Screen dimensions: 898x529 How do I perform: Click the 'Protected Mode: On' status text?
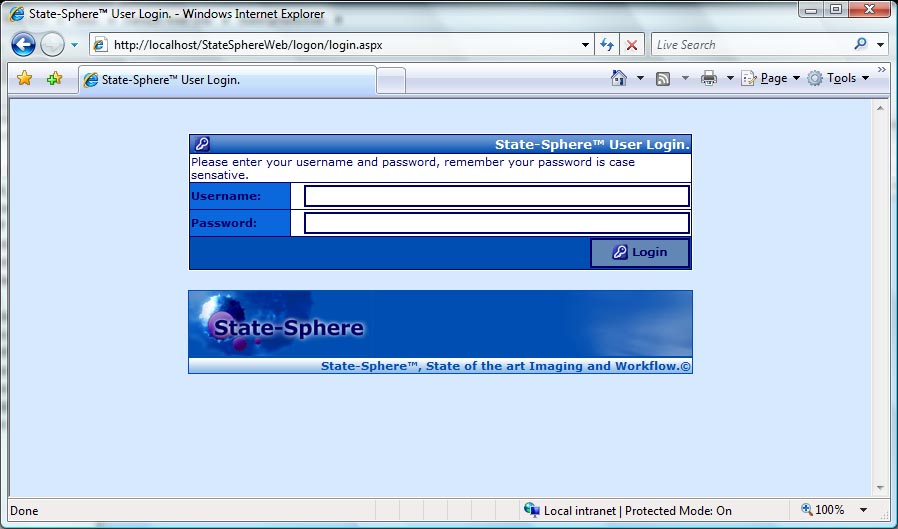coord(678,511)
